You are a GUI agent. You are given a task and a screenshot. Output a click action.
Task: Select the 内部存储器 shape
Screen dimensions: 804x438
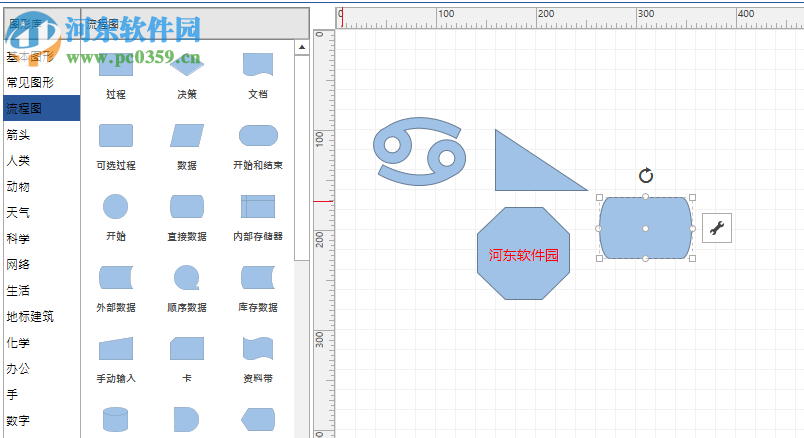click(x=258, y=206)
